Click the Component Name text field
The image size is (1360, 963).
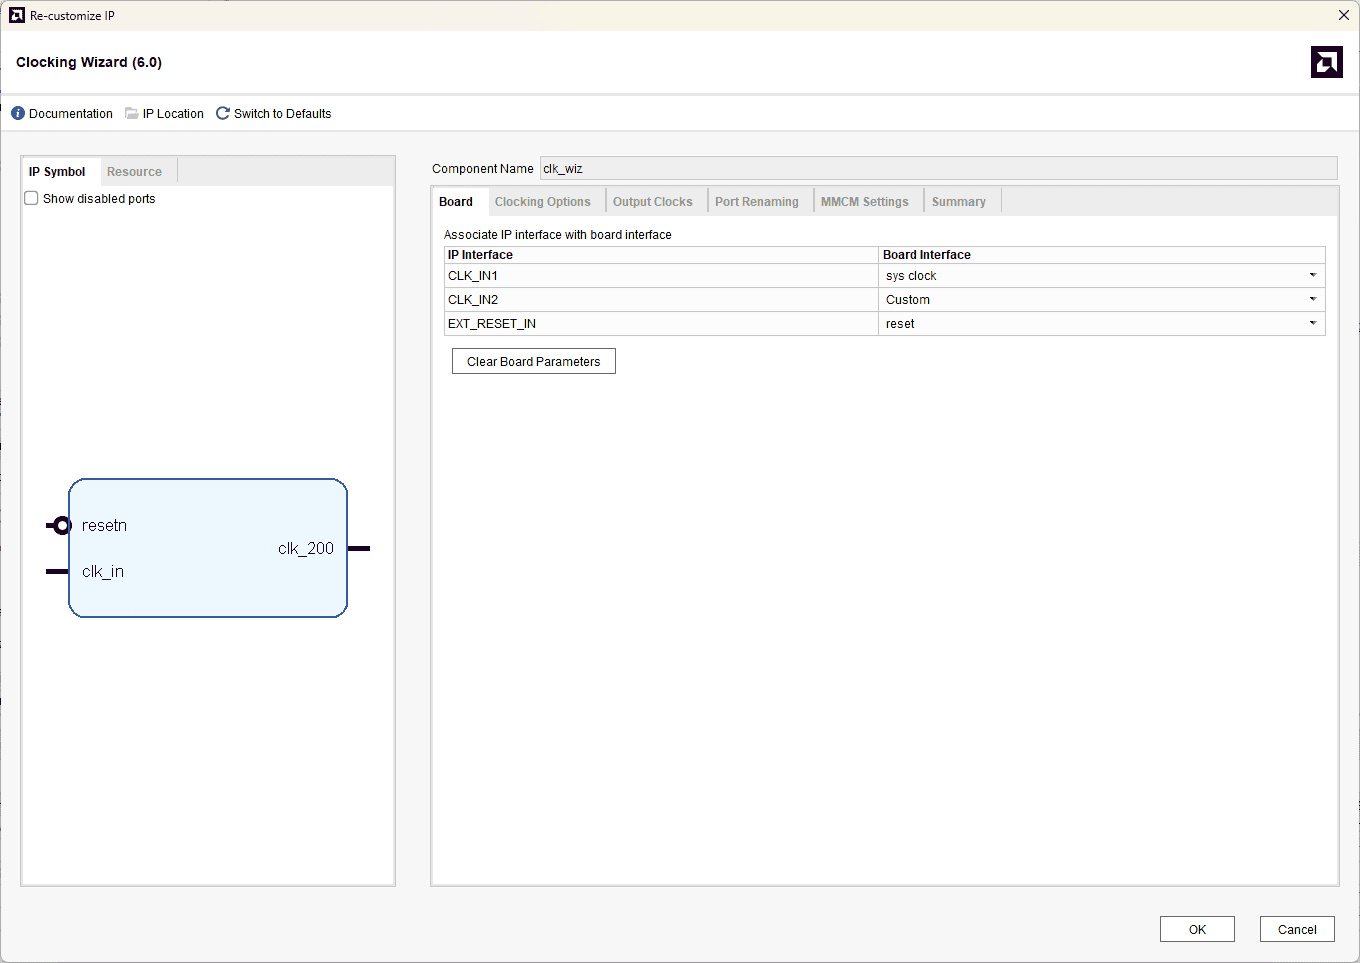[937, 169]
